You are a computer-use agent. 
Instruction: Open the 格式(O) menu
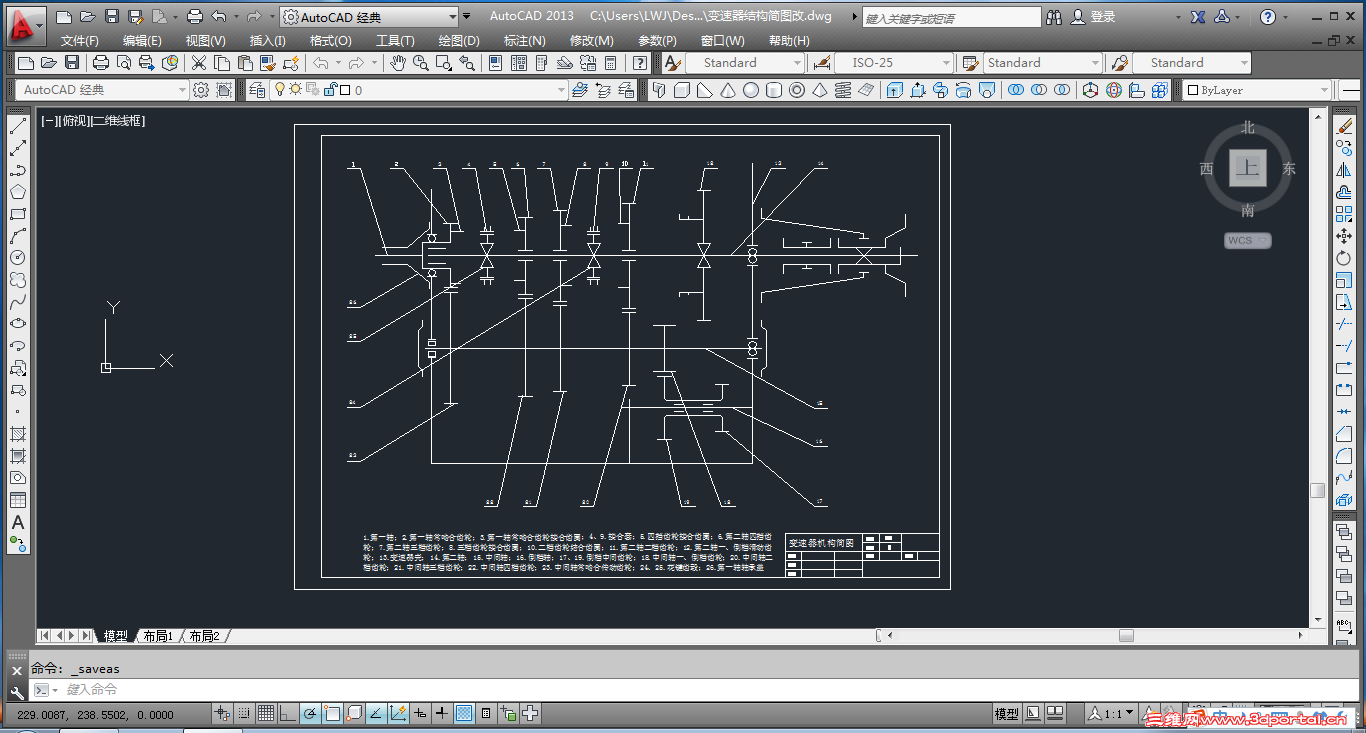(x=330, y=41)
